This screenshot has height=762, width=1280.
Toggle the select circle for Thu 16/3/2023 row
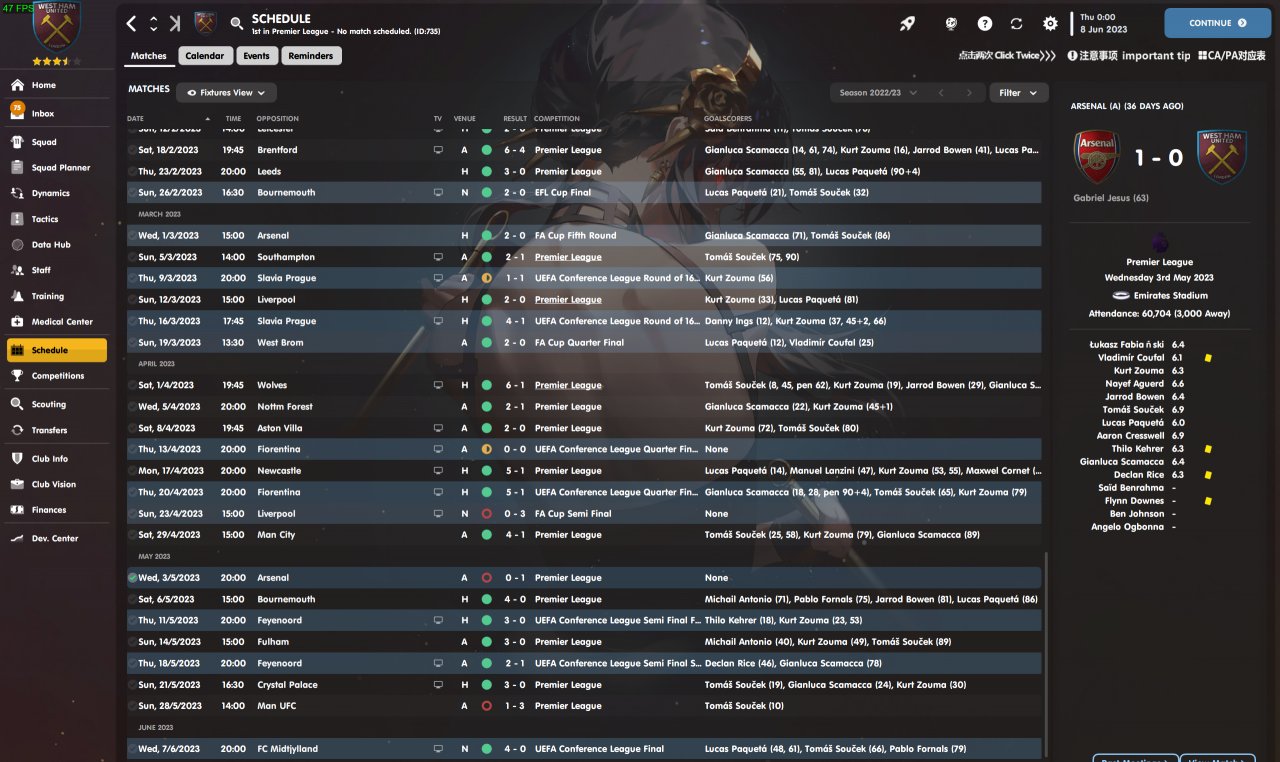[x=133, y=321]
